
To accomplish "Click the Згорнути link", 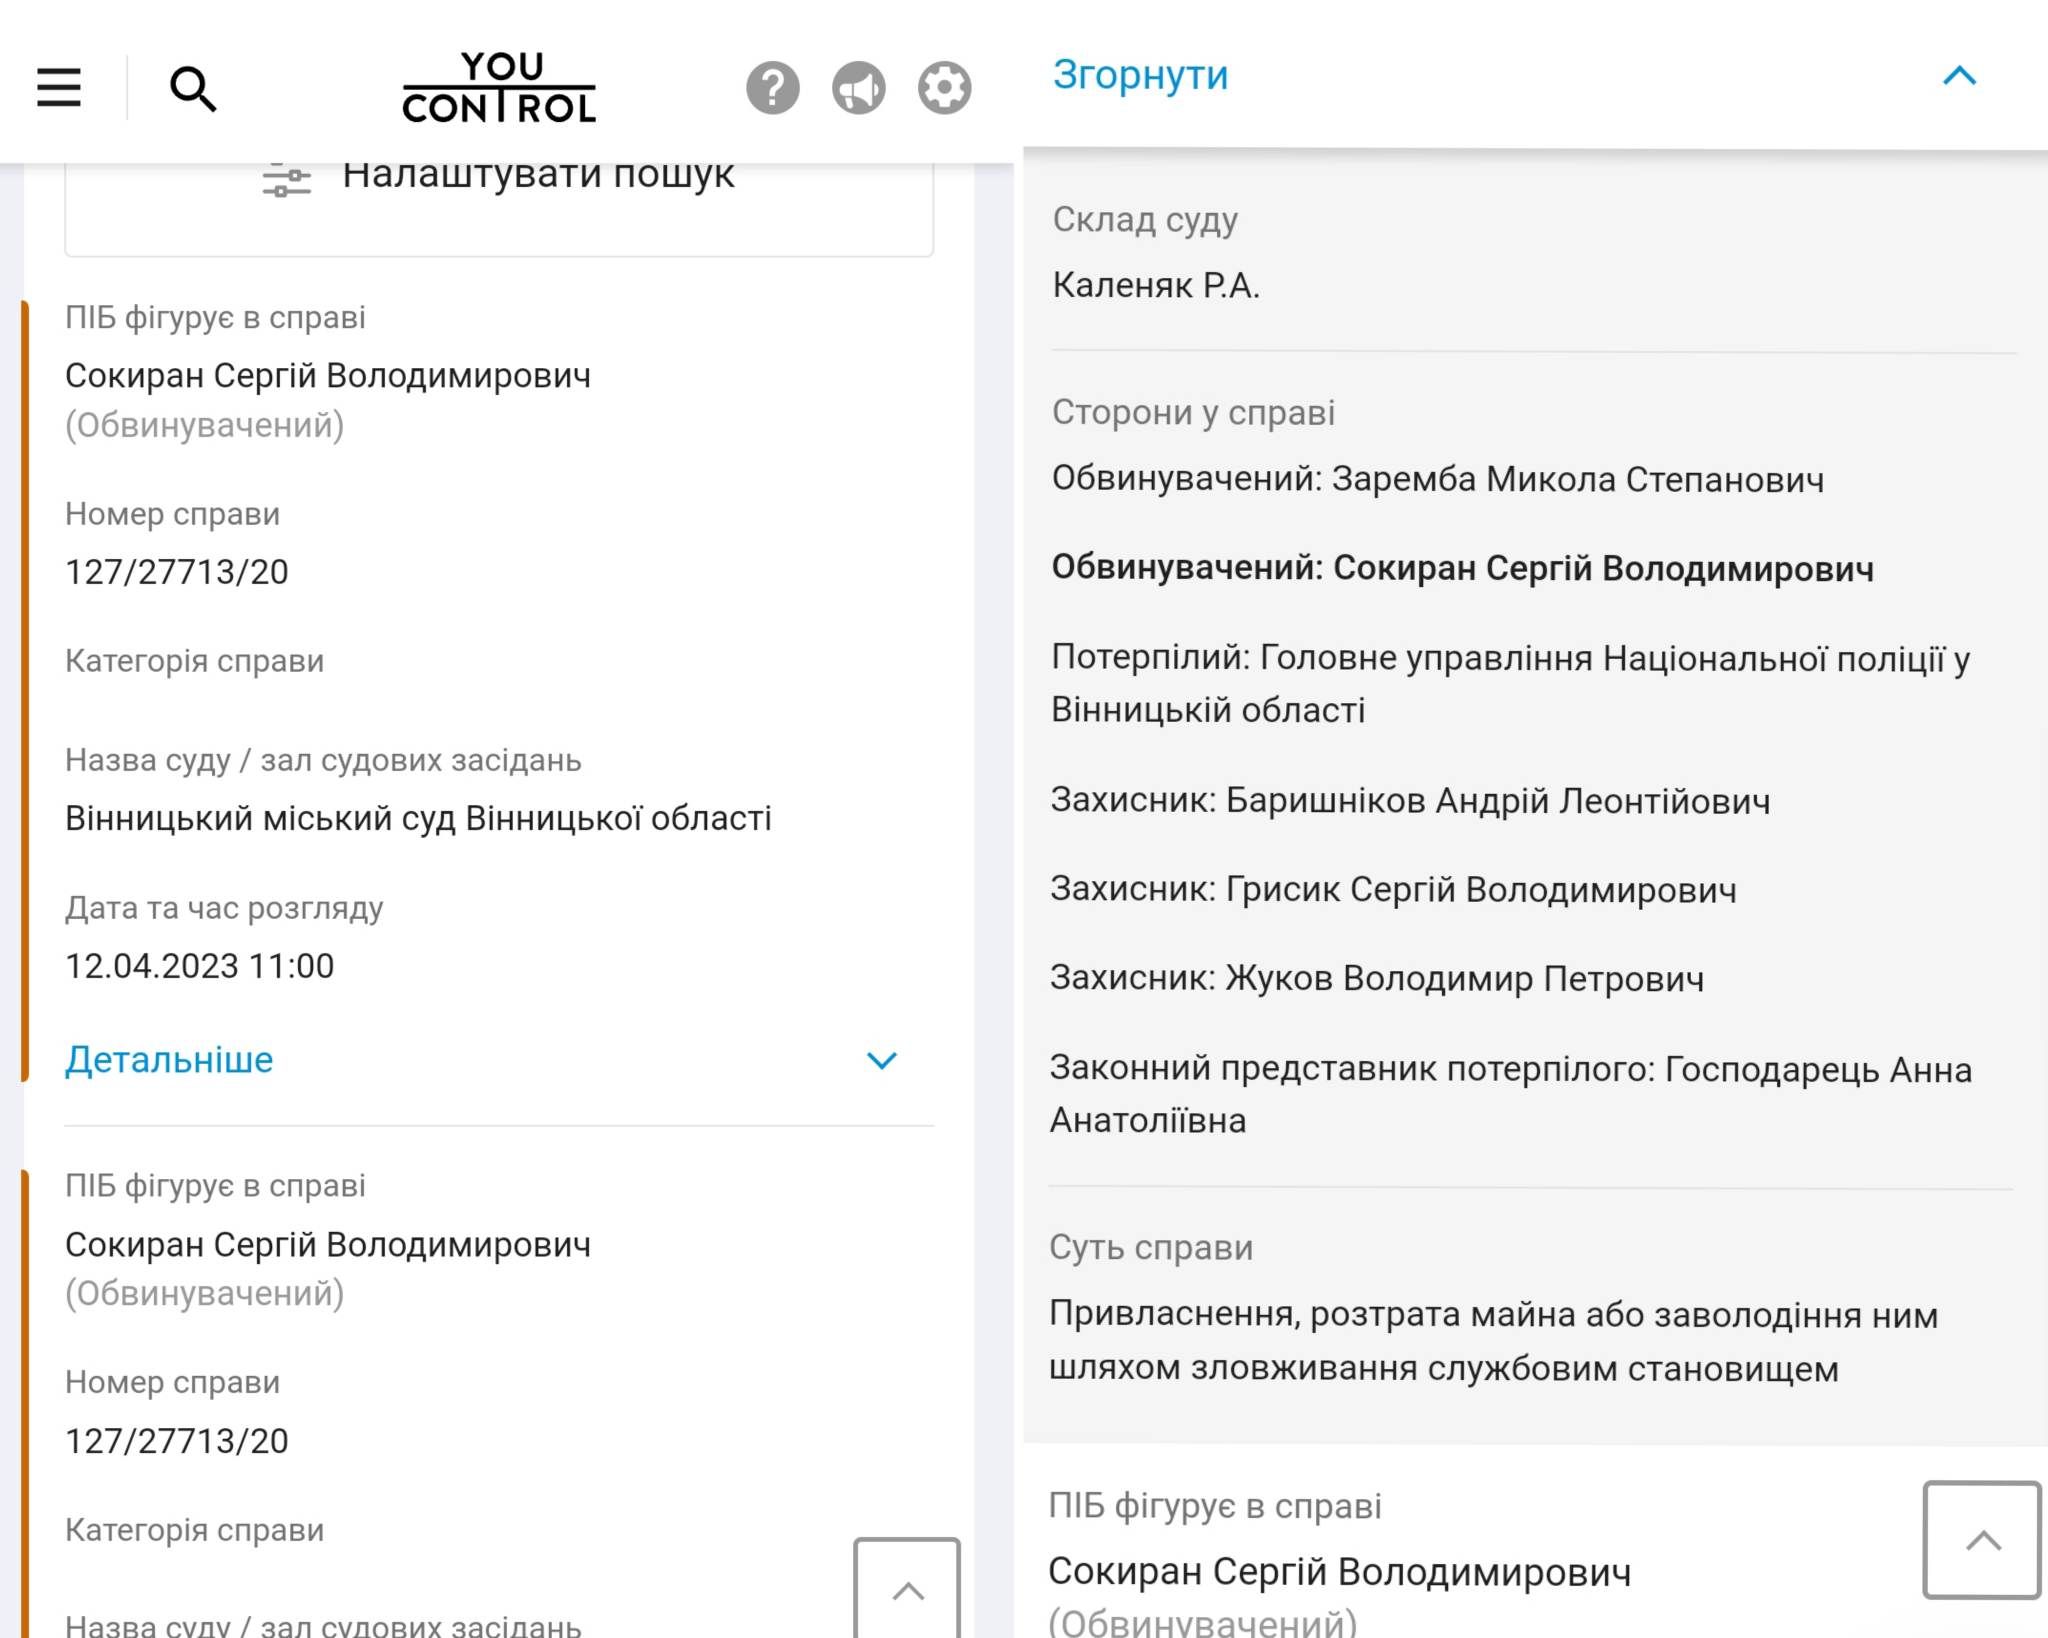I will point(1140,75).
